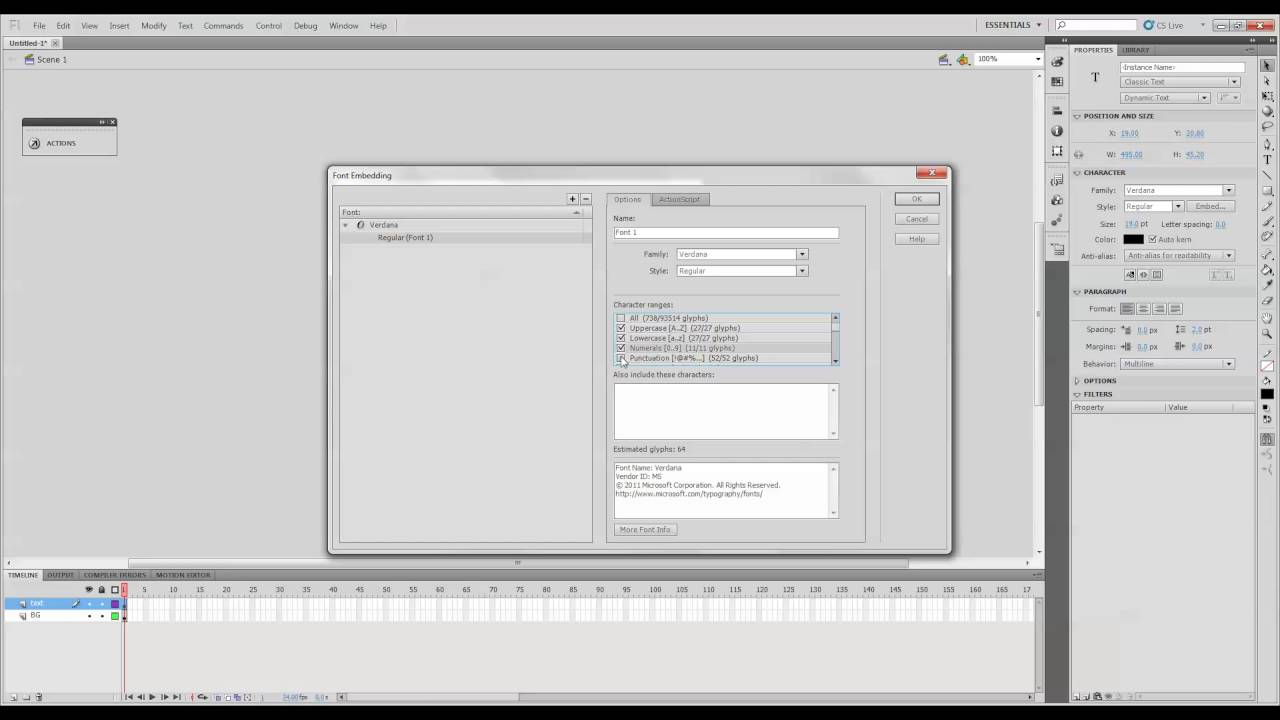This screenshot has height=720, width=1280.
Task: Open the Control menu
Action: click(x=268, y=26)
